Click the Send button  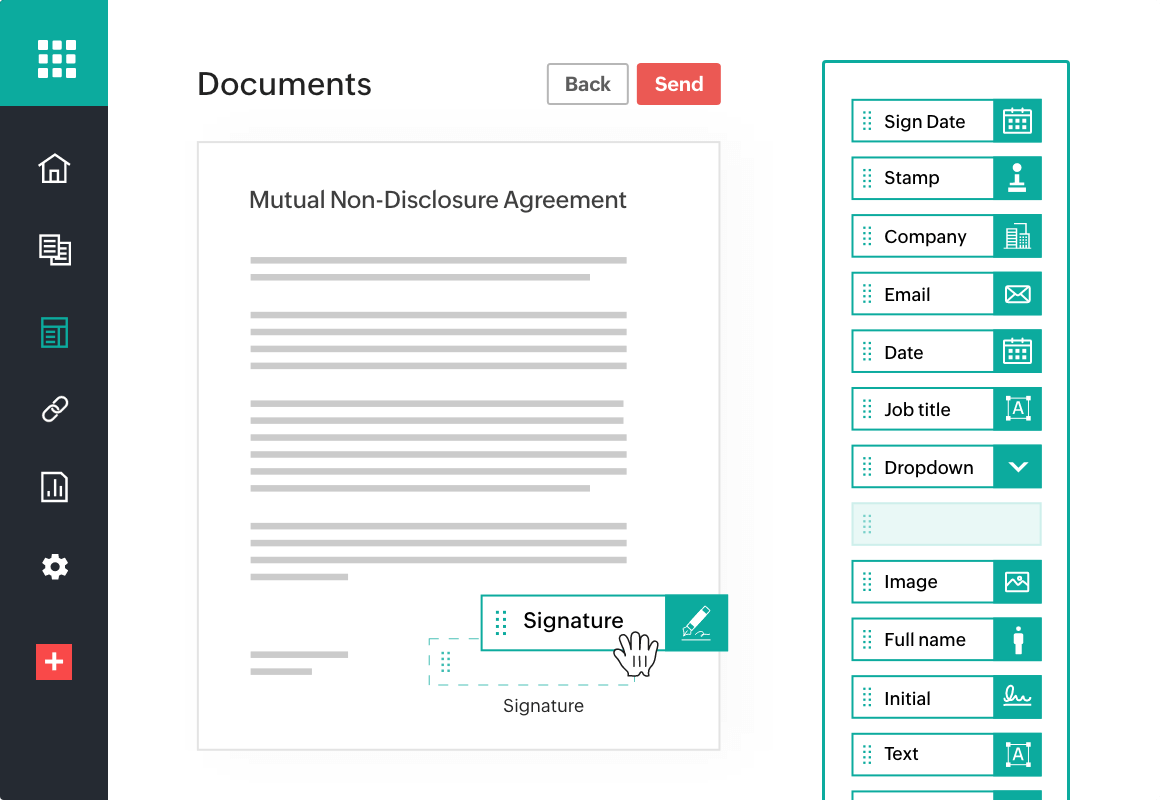(x=678, y=84)
